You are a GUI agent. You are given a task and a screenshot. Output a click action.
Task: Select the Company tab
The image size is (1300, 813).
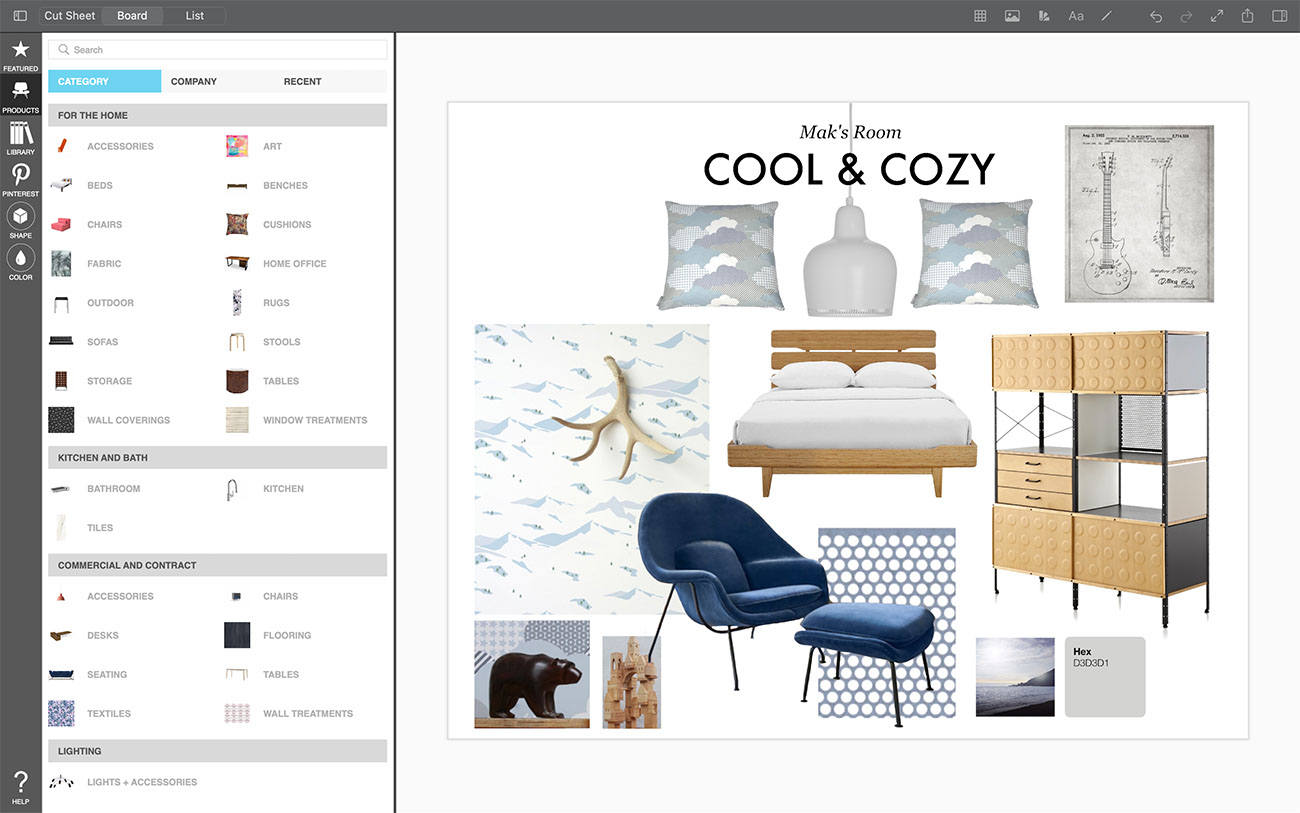(194, 82)
